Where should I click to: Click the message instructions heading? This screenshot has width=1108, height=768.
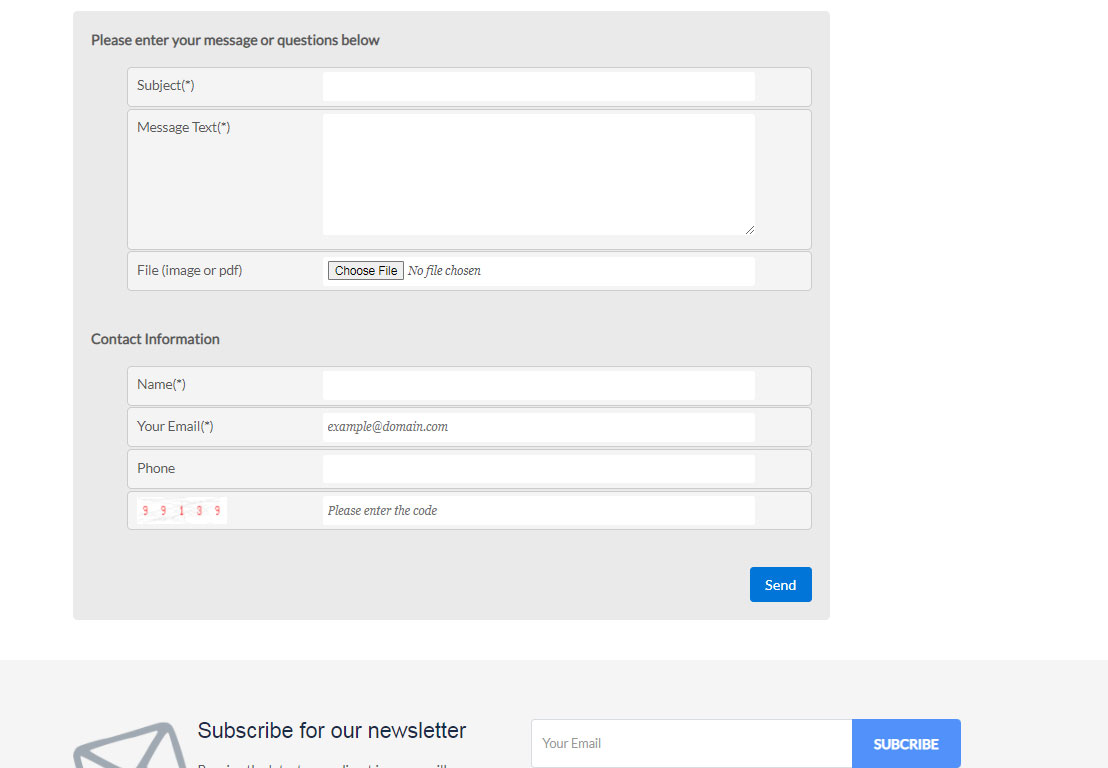pyautogui.click(x=235, y=40)
